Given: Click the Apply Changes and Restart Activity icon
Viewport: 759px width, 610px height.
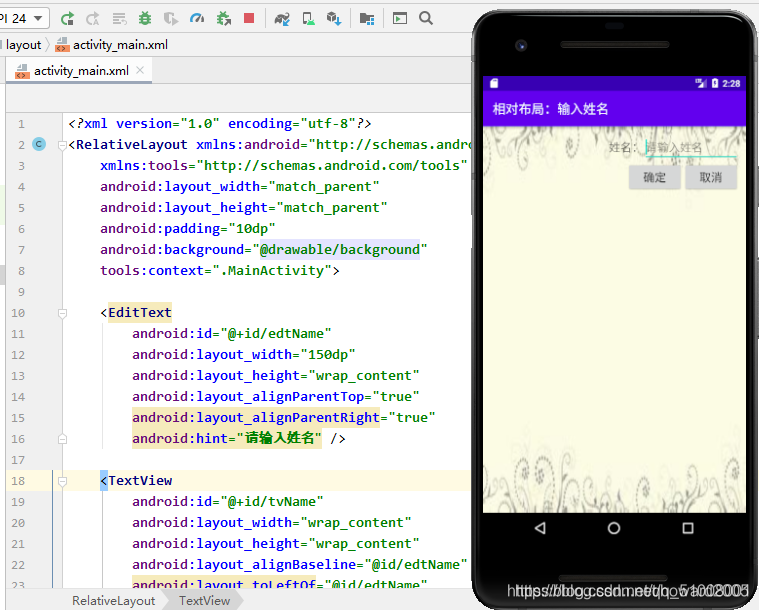Looking at the screenshot, I should [92, 19].
